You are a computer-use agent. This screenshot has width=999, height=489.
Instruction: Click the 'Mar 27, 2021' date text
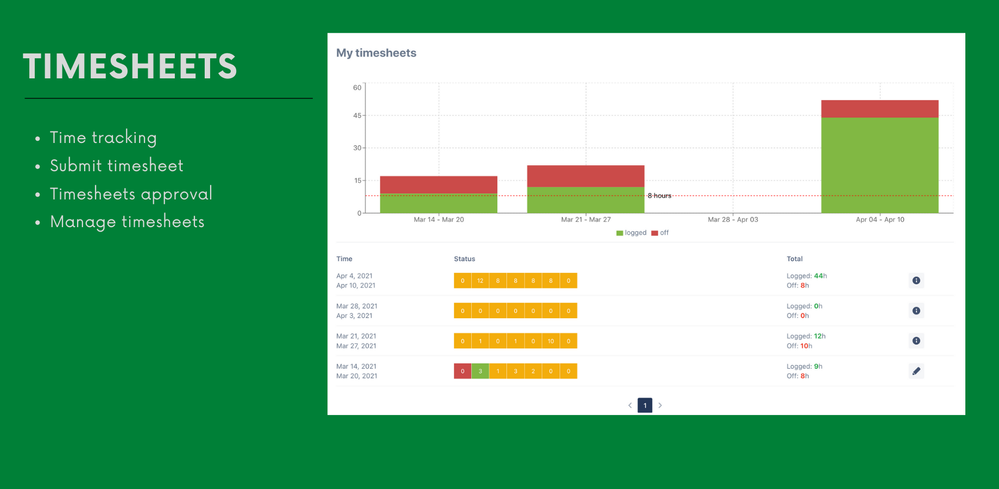tap(356, 346)
